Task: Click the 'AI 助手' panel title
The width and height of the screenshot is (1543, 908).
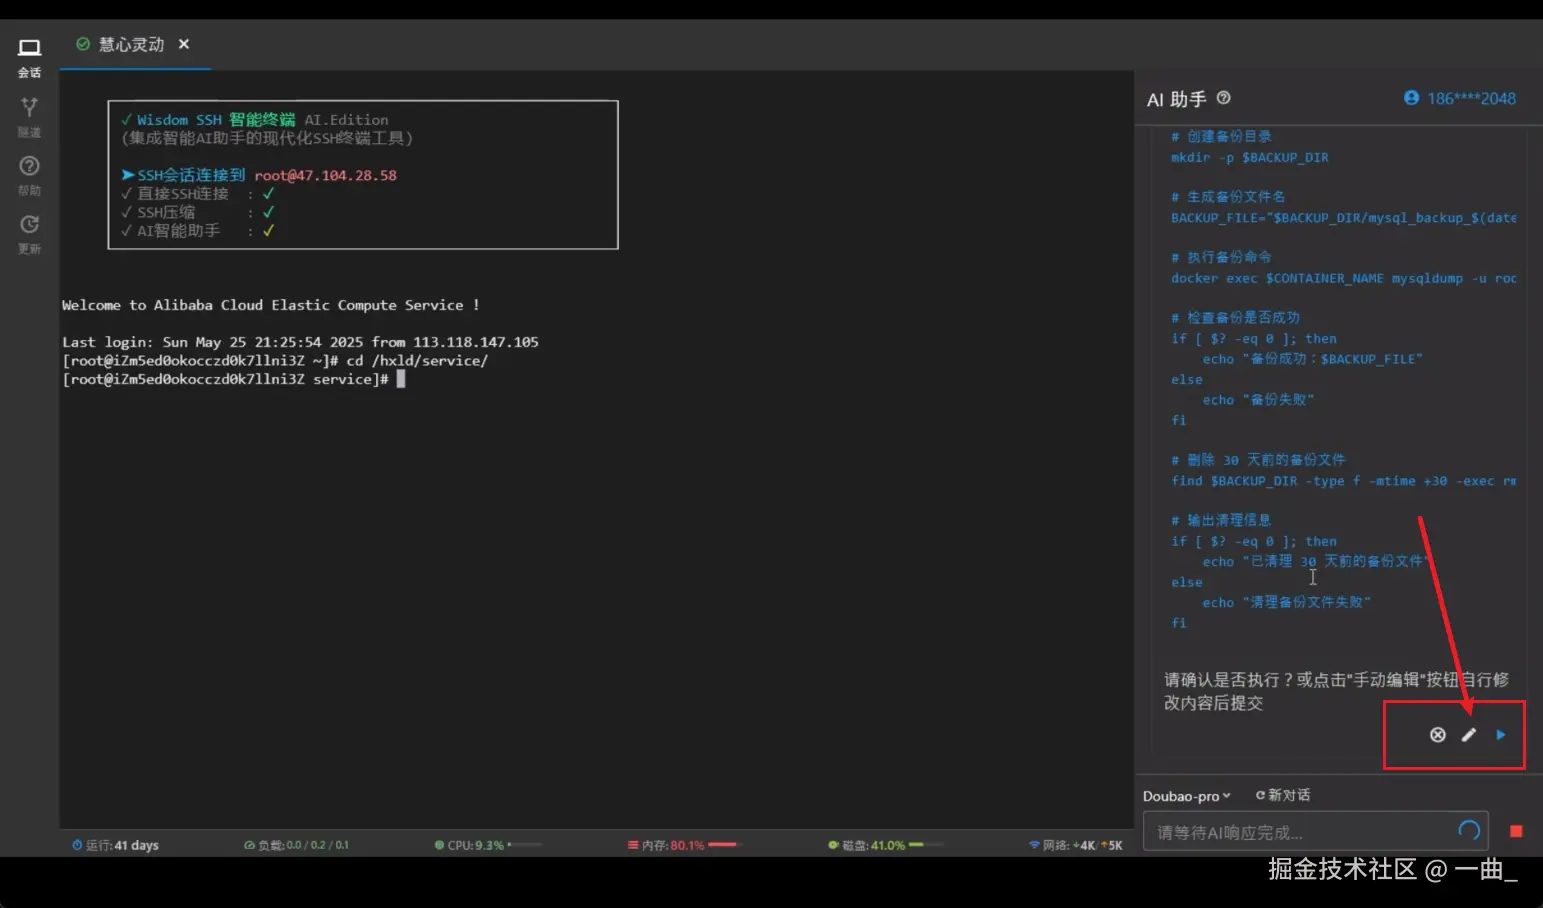Action: [x=1176, y=99]
